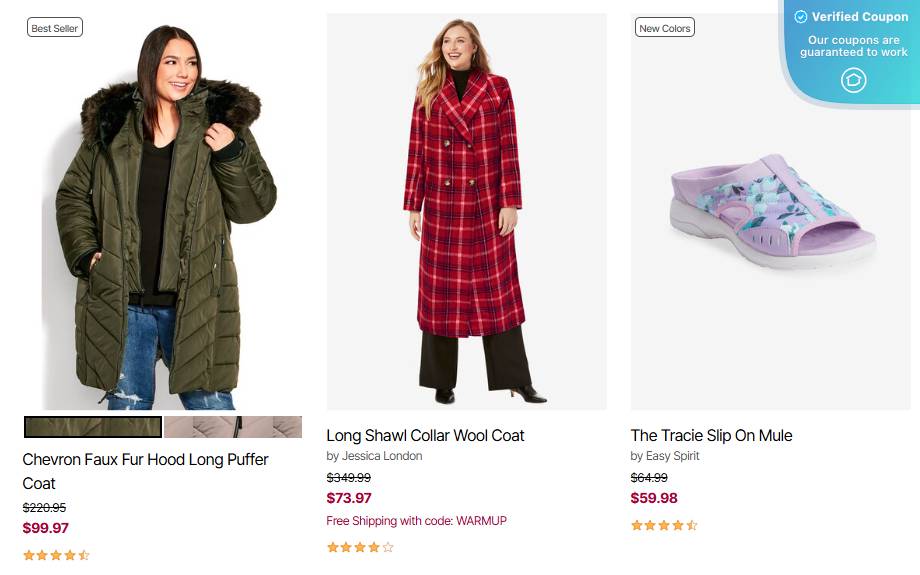The height and width of the screenshot is (575, 920).
Task: Choose the pink color swatch
Action: click(x=233, y=427)
